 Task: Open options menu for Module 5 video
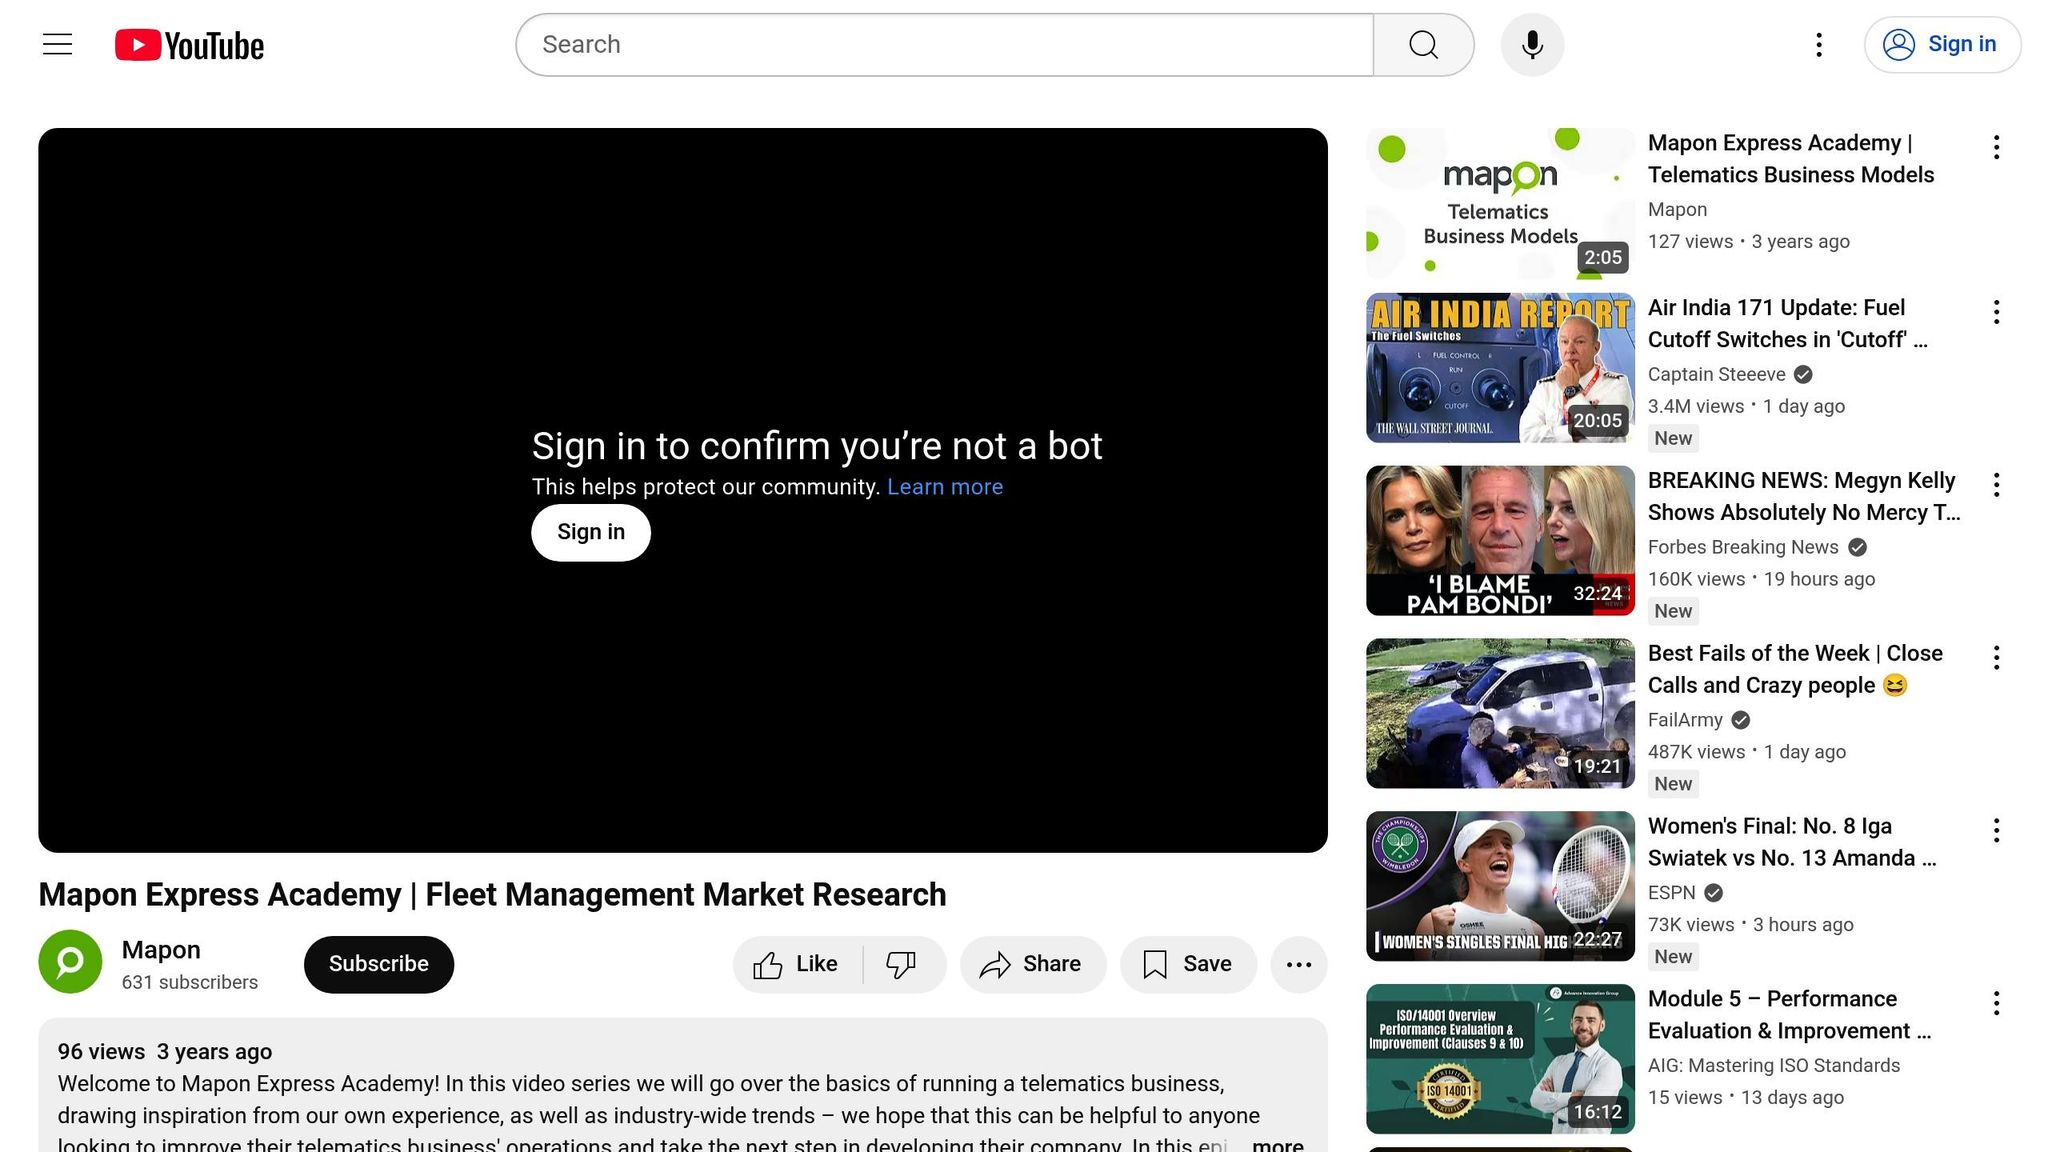point(1996,1003)
